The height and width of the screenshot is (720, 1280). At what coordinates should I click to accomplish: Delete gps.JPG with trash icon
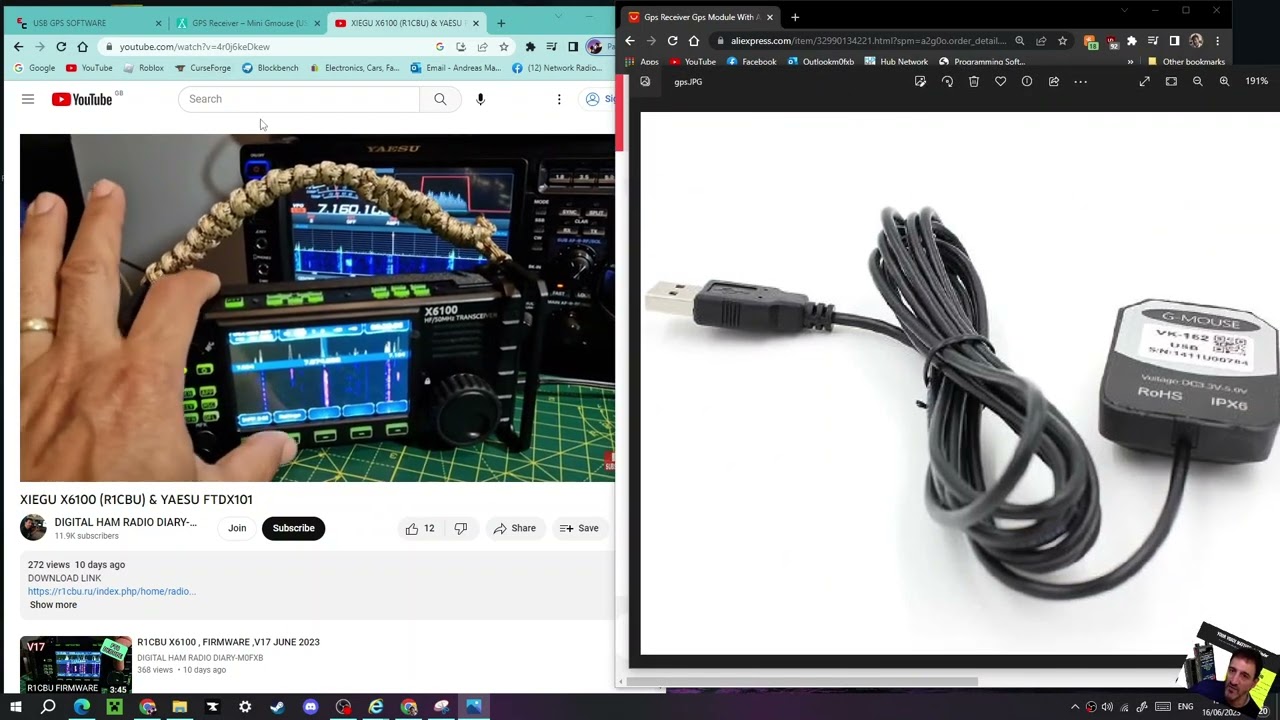click(x=973, y=81)
